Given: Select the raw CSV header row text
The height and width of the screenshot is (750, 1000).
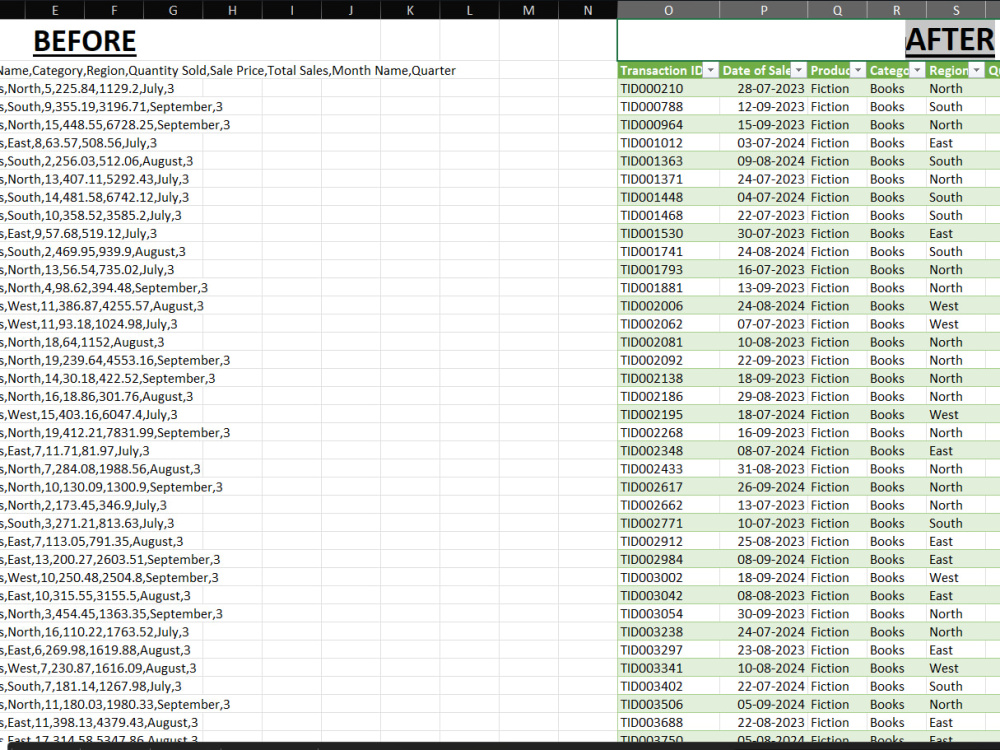Looking at the screenshot, I should pos(228,71).
